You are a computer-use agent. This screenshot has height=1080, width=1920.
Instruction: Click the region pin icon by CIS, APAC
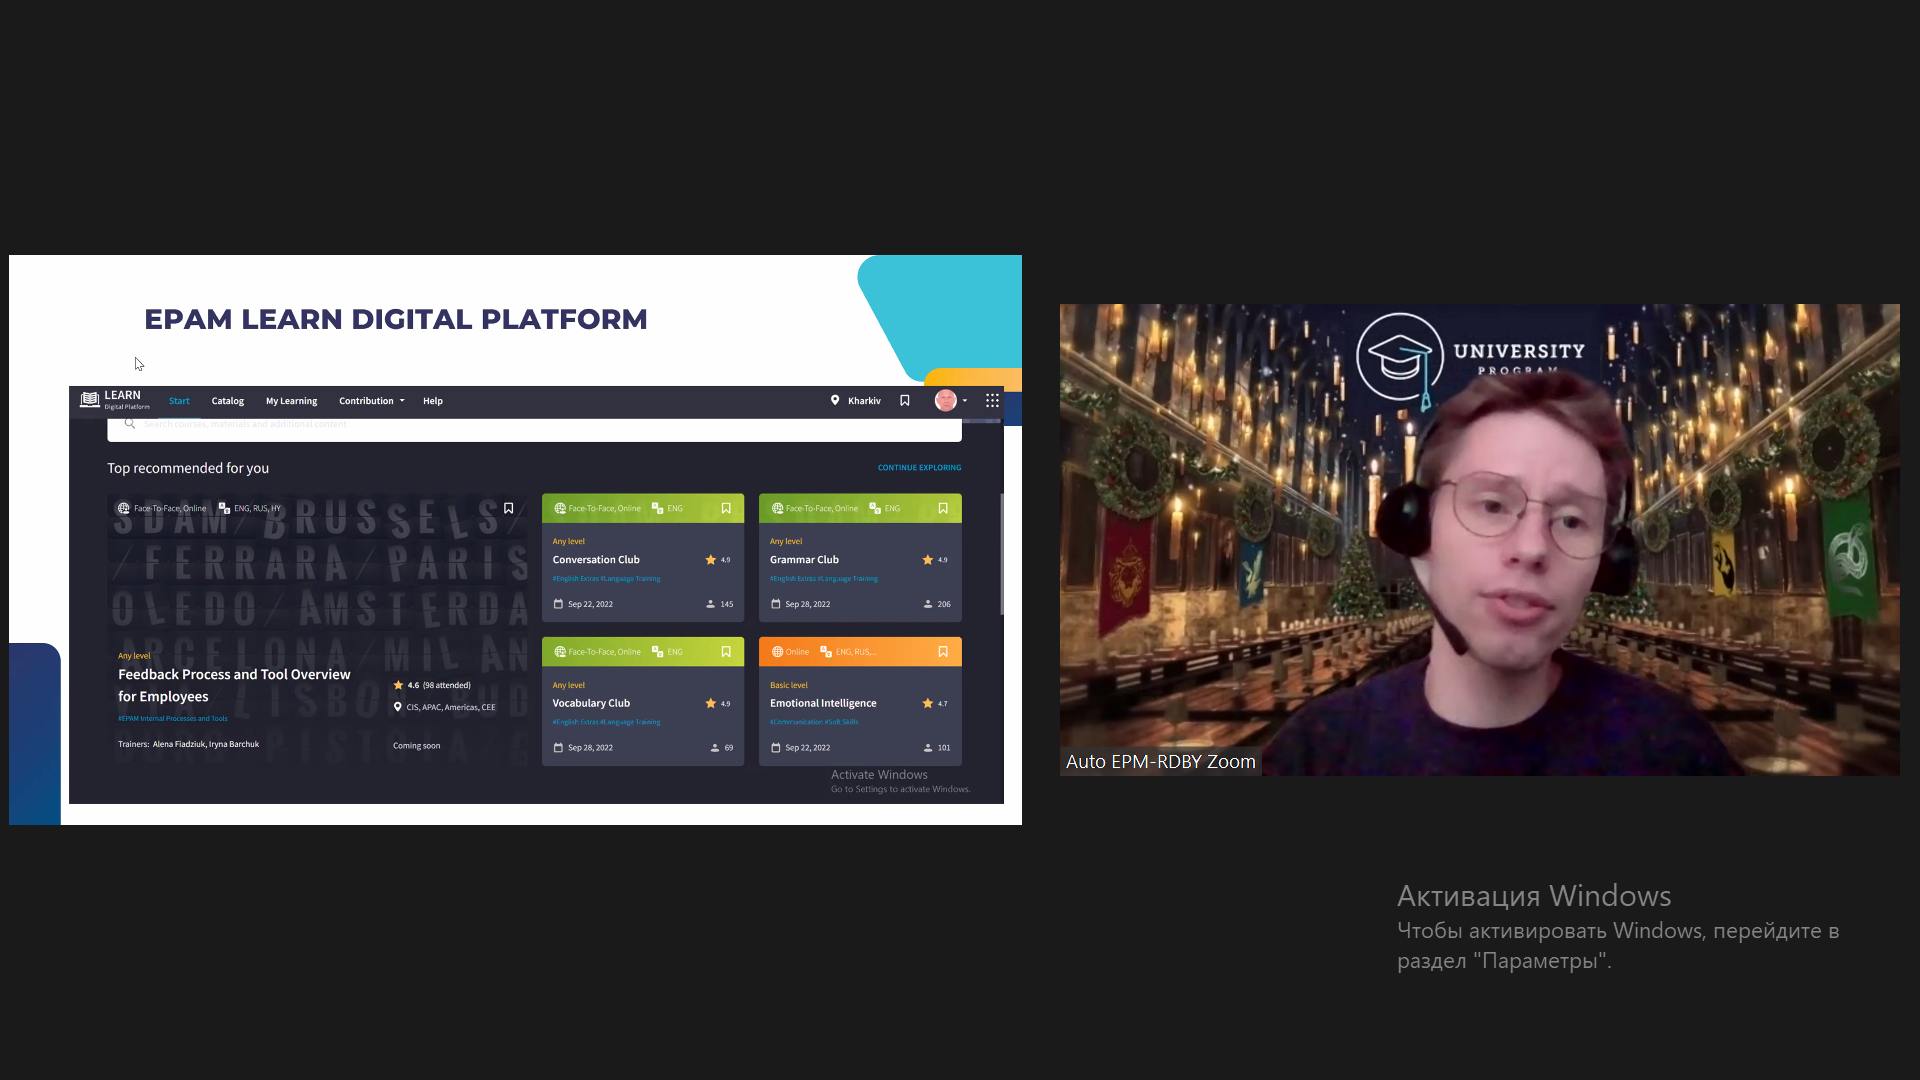[x=398, y=707]
